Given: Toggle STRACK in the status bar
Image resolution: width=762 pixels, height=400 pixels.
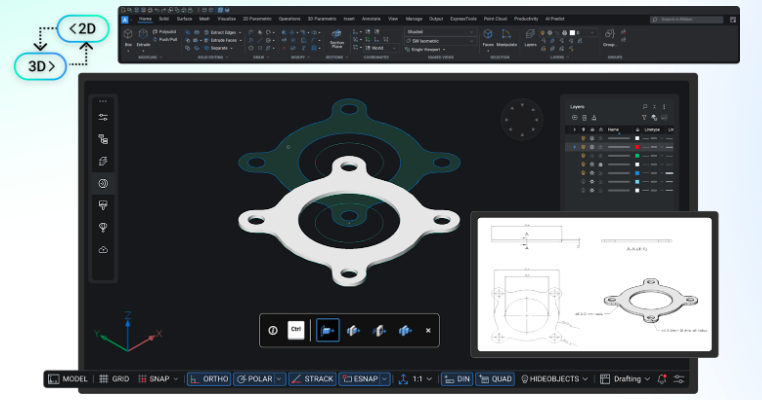Looking at the screenshot, I should [312, 379].
